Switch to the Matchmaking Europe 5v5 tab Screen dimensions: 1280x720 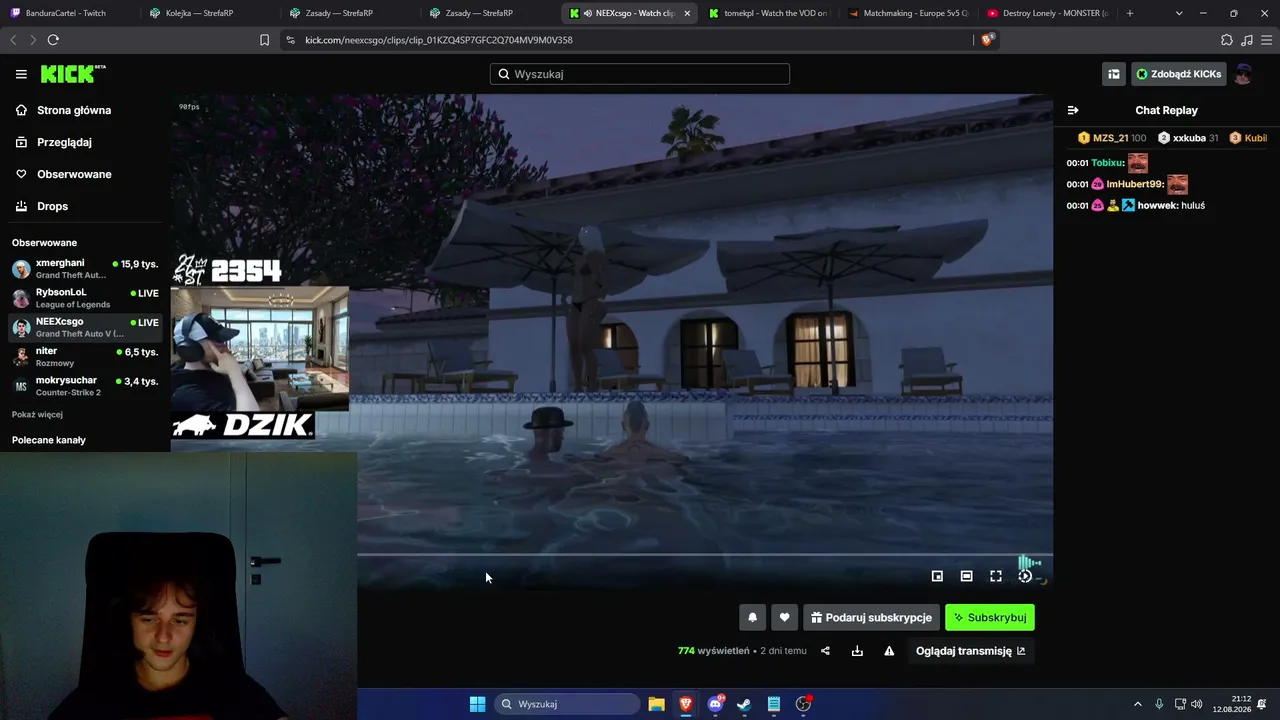point(910,13)
